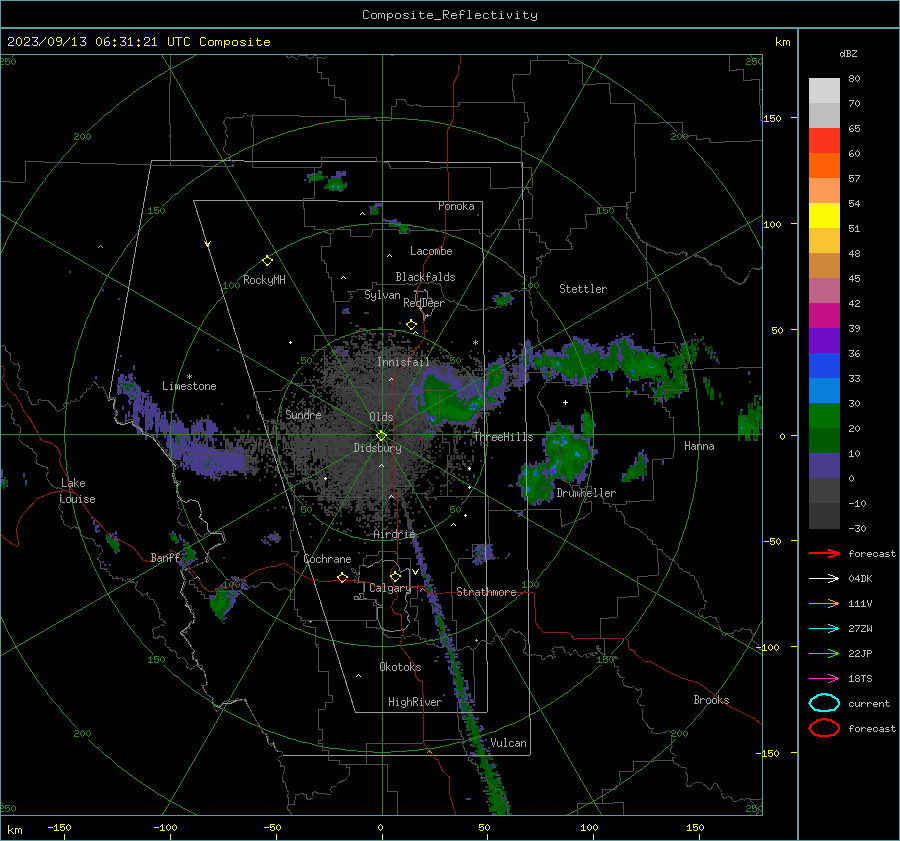
Task: Click the ThreeHills town label
Action: click(x=503, y=437)
